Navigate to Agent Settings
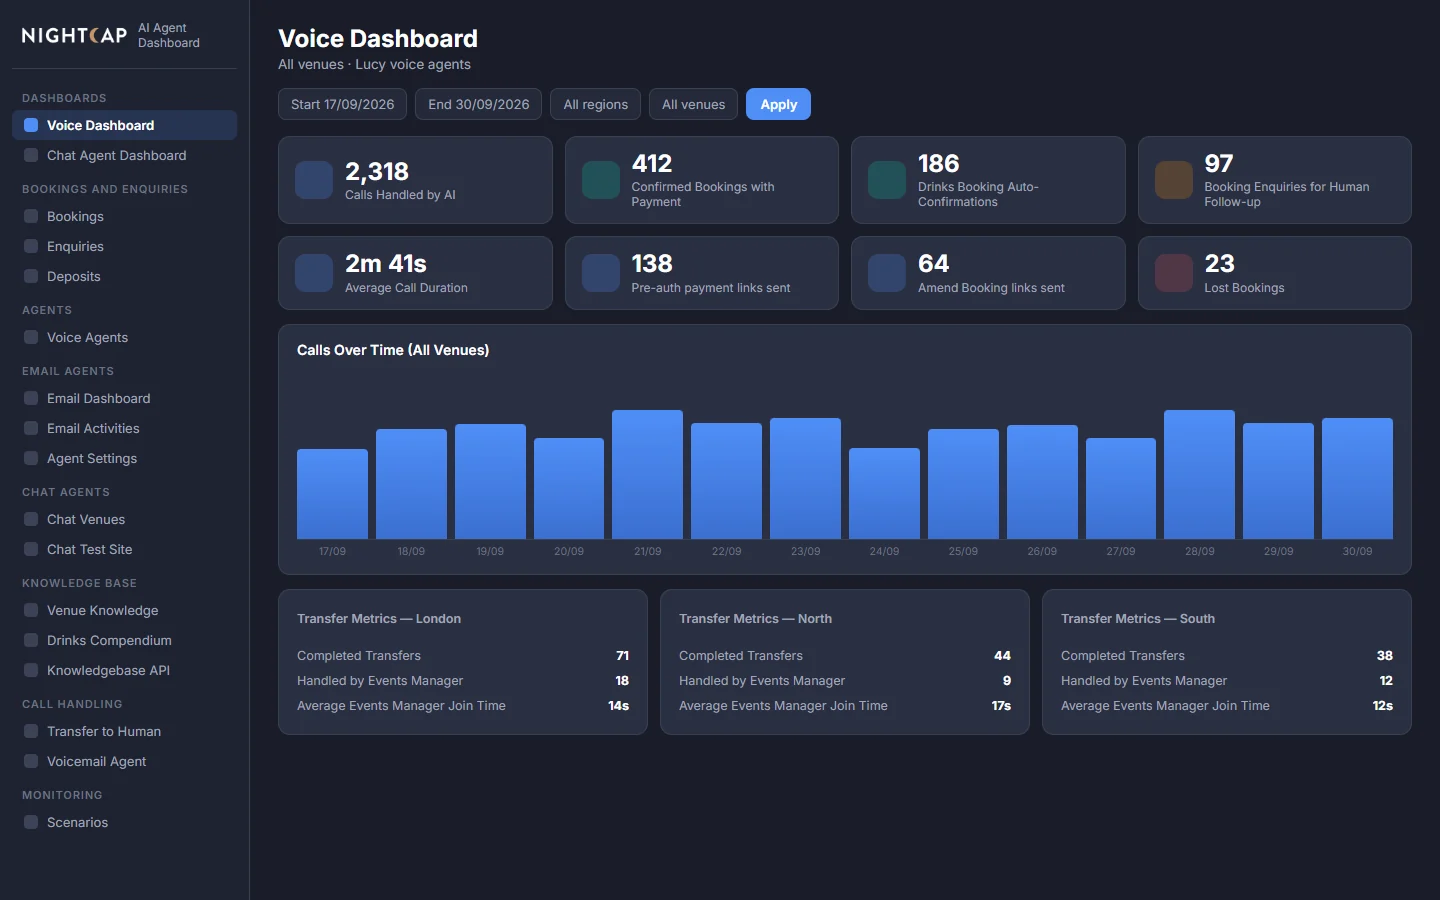1440x900 pixels. click(124, 458)
